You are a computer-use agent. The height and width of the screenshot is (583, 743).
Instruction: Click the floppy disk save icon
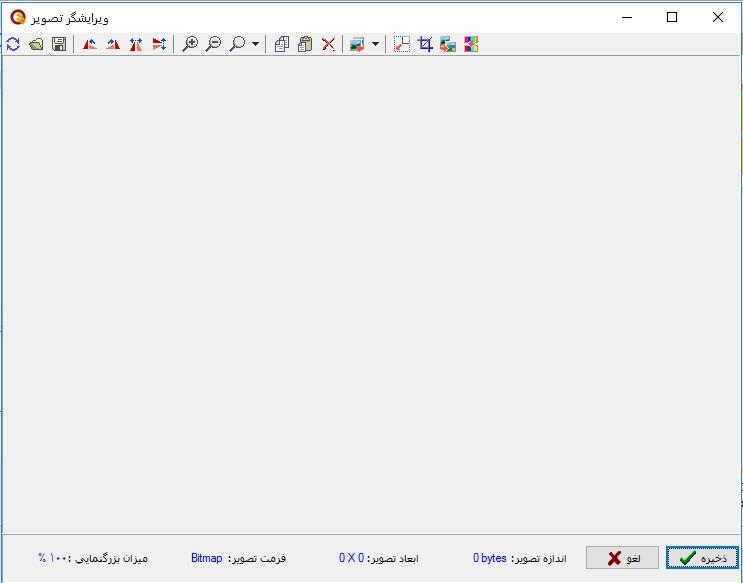coord(59,44)
